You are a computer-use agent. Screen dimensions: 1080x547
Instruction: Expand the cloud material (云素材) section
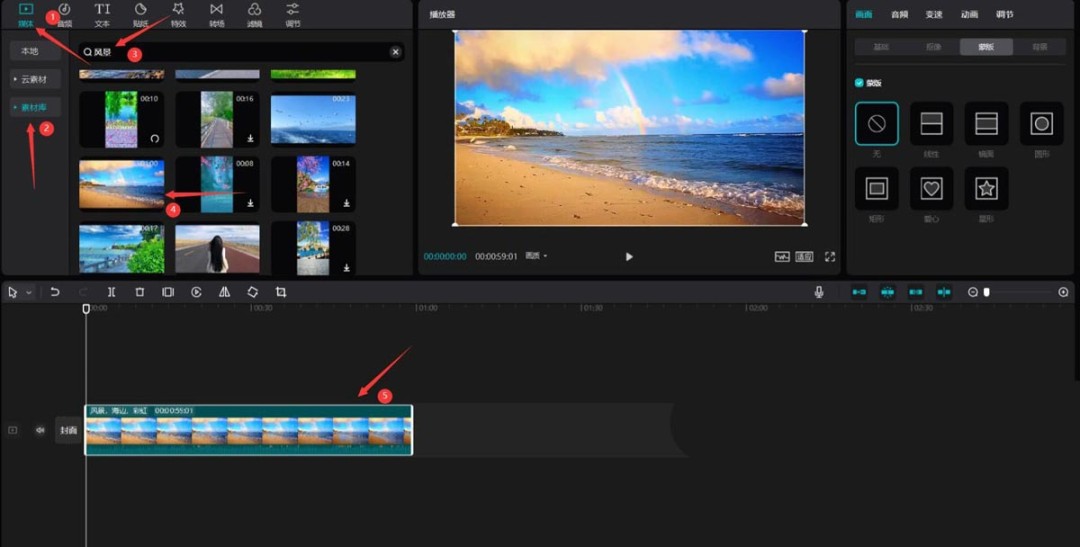pyautogui.click(x=35, y=79)
